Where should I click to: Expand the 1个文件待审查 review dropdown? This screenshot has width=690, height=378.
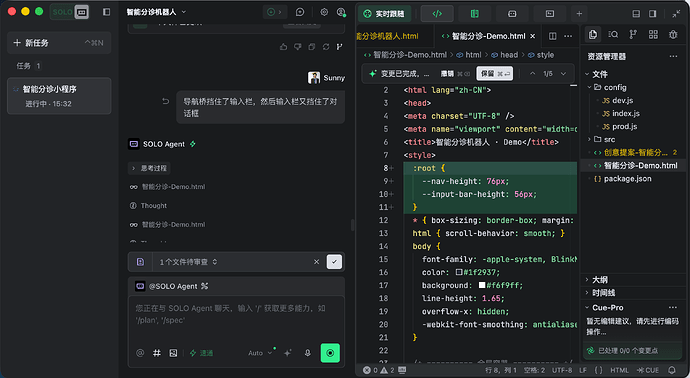coord(188,262)
